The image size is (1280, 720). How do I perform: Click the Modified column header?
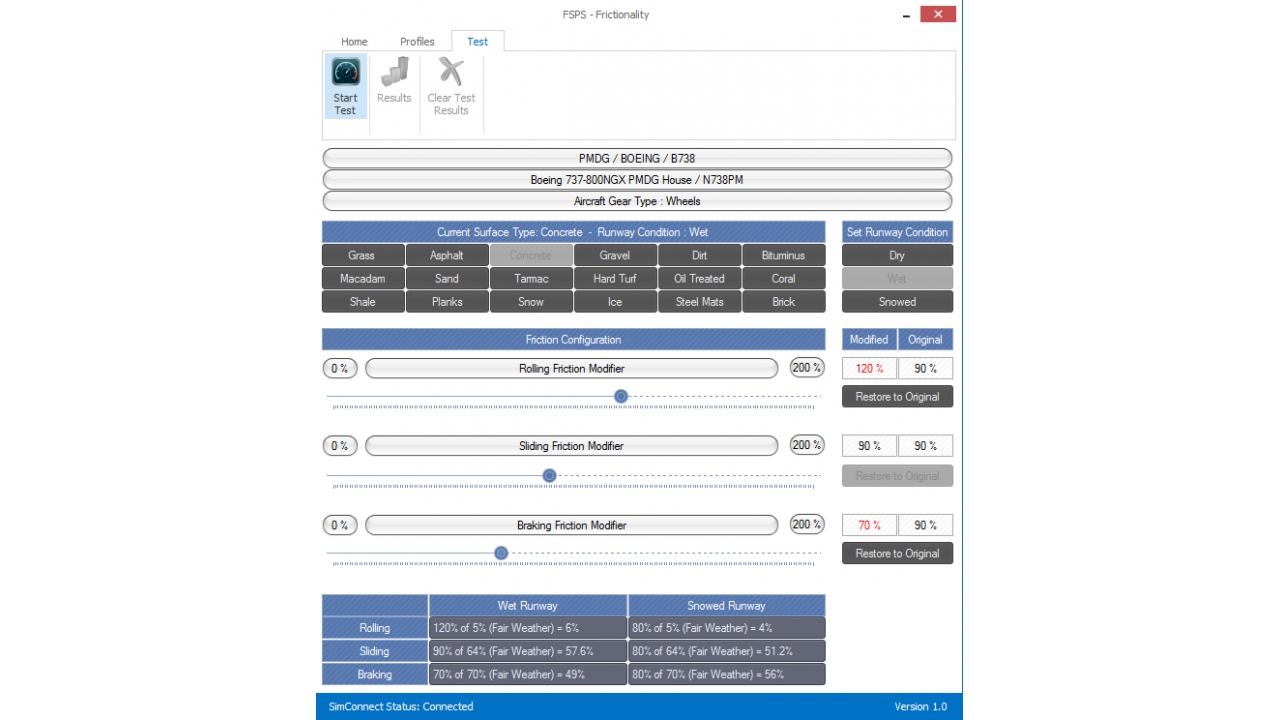pos(869,339)
